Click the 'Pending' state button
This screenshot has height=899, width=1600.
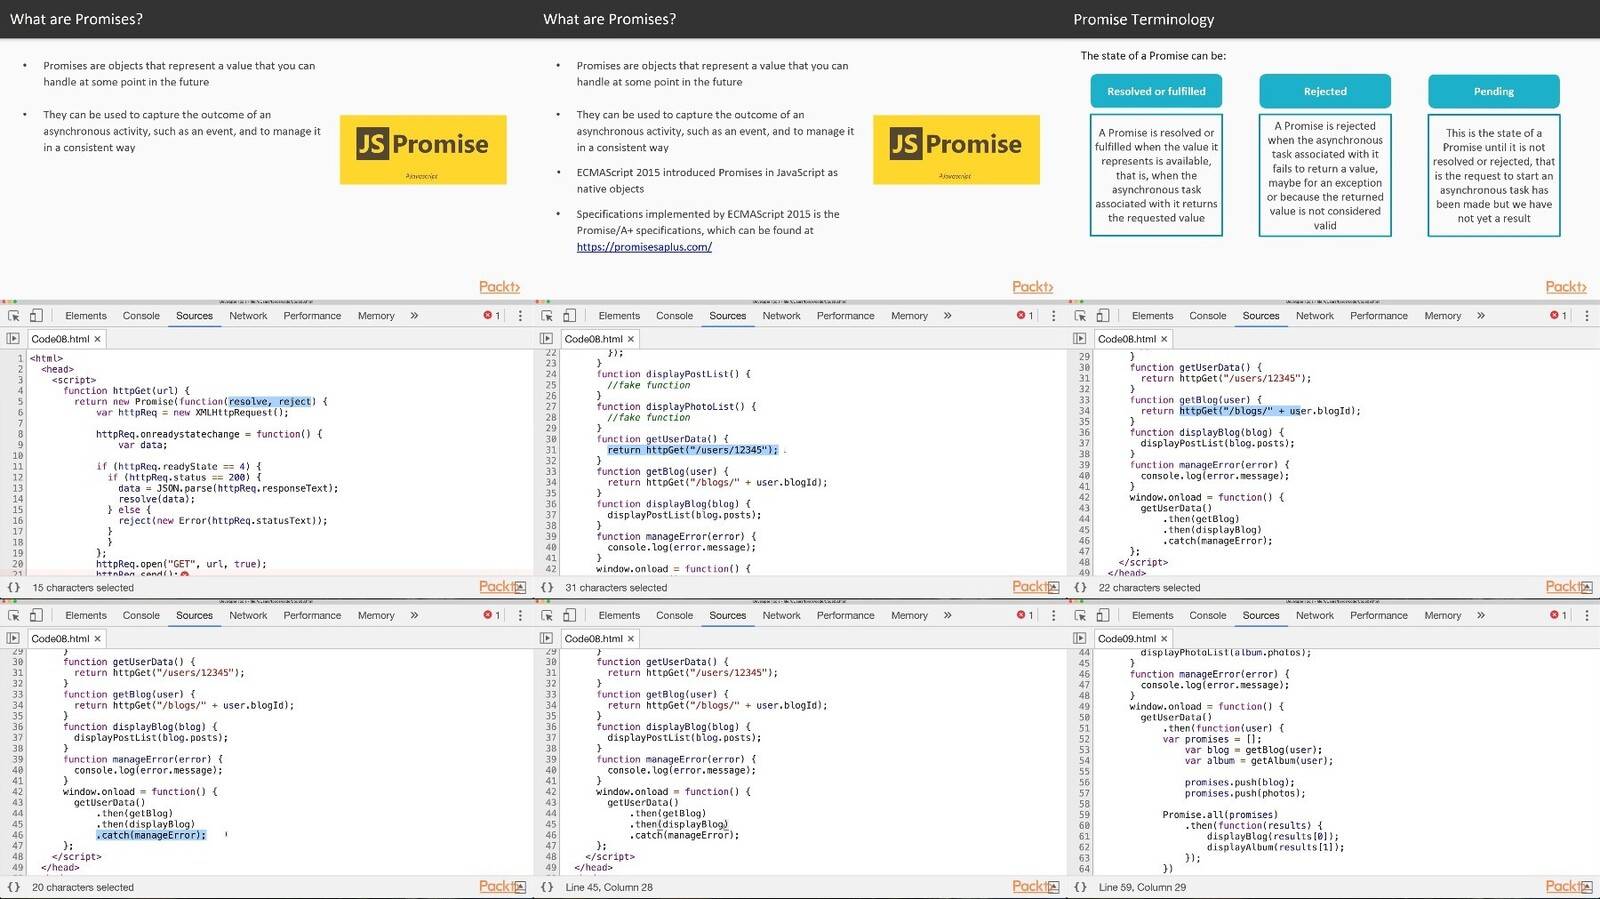click(x=1494, y=91)
